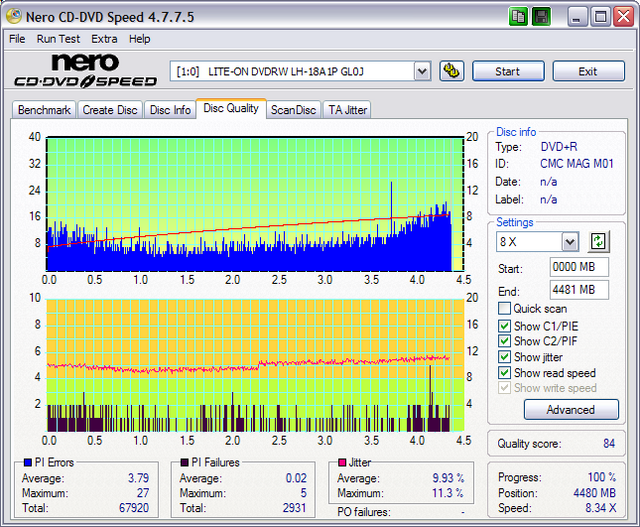
Task: Click the Start button
Action: (508, 71)
